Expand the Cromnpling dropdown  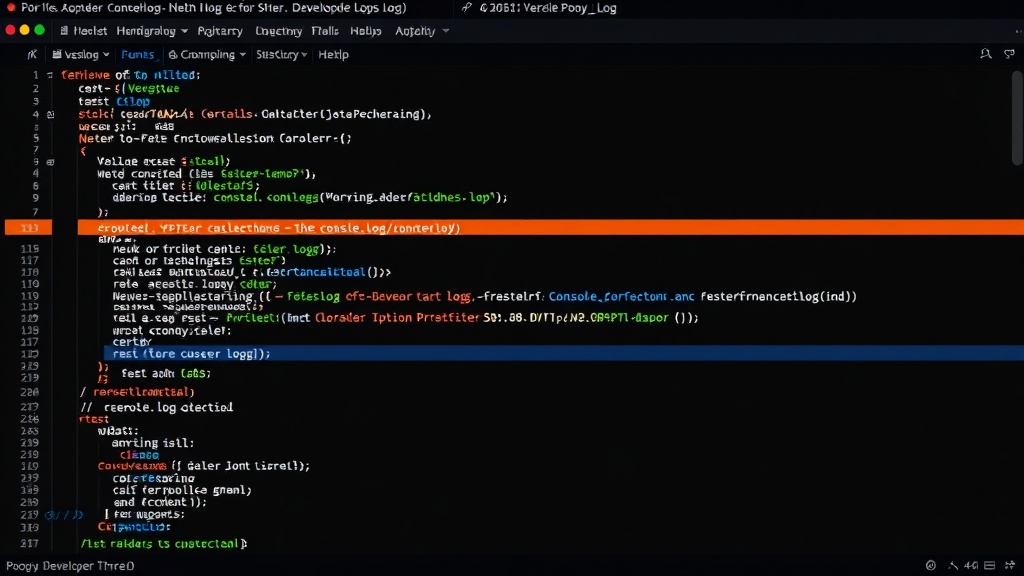click(x=207, y=55)
